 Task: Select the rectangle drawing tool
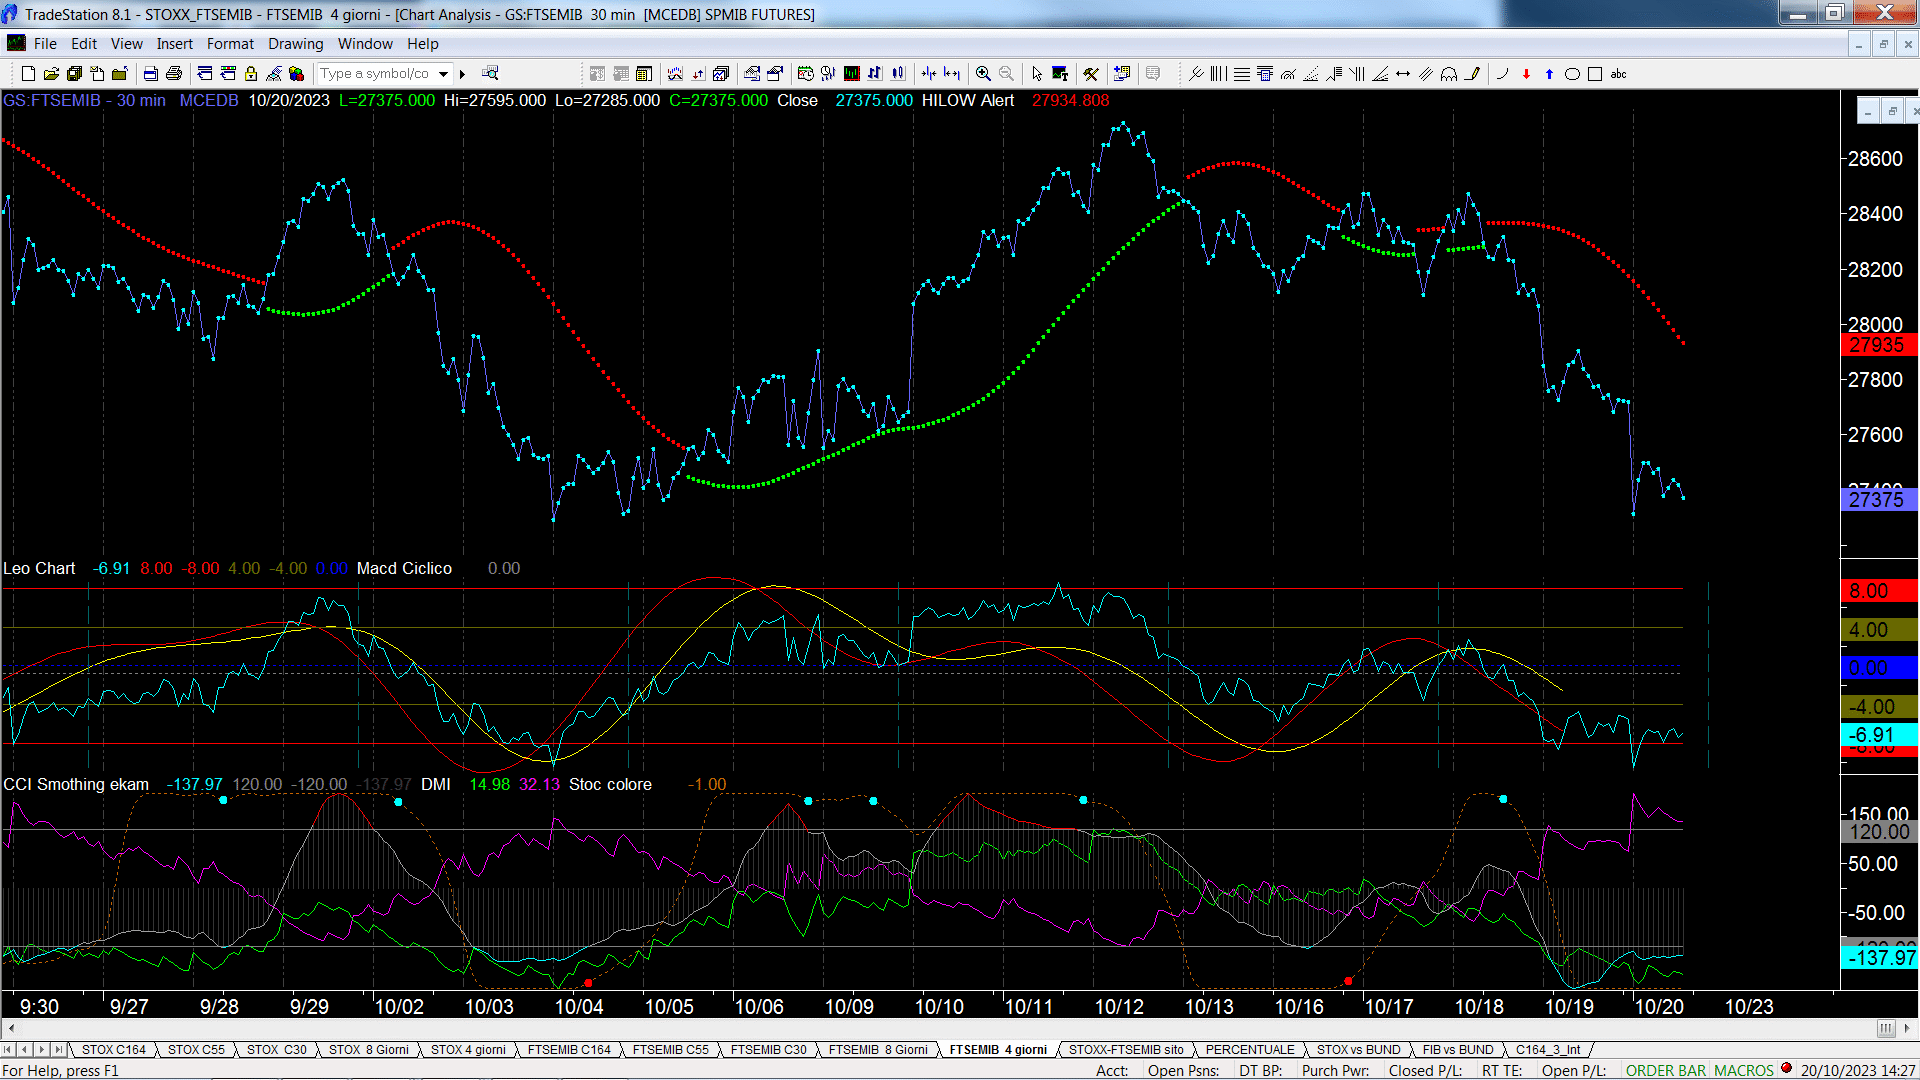click(1595, 74)
